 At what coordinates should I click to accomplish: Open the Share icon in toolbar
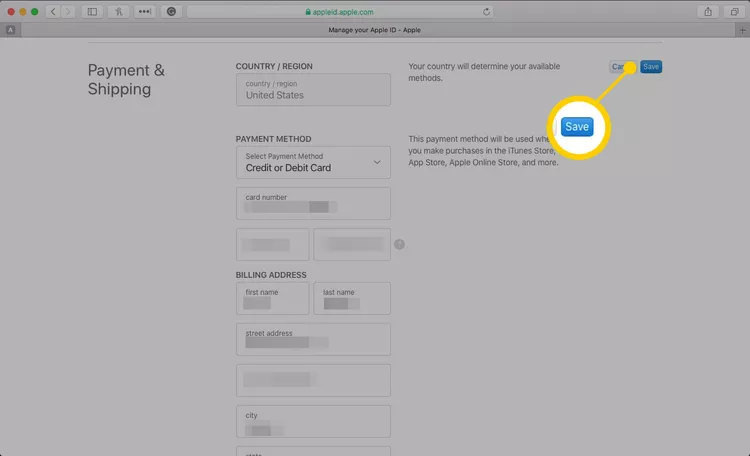coord(709,11)
